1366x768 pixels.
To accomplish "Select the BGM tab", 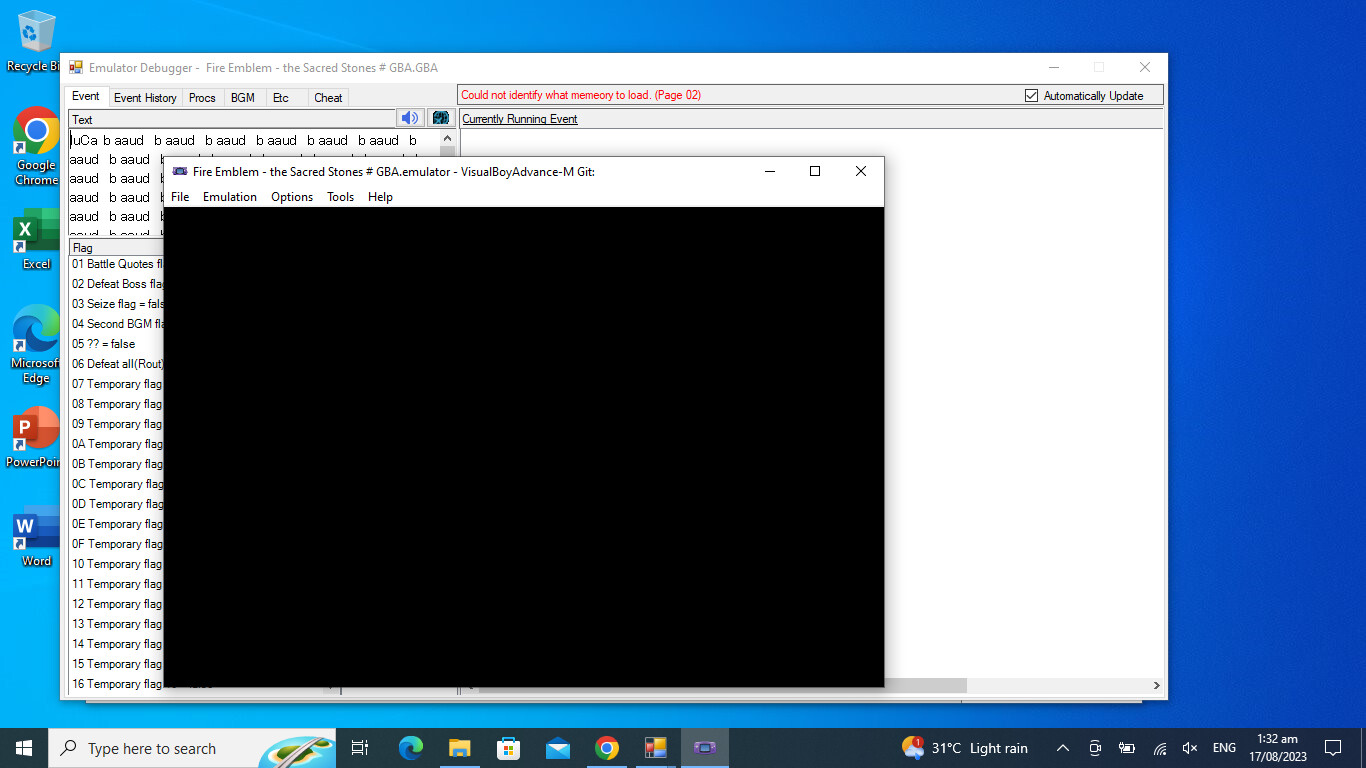I will pos(242,97).
